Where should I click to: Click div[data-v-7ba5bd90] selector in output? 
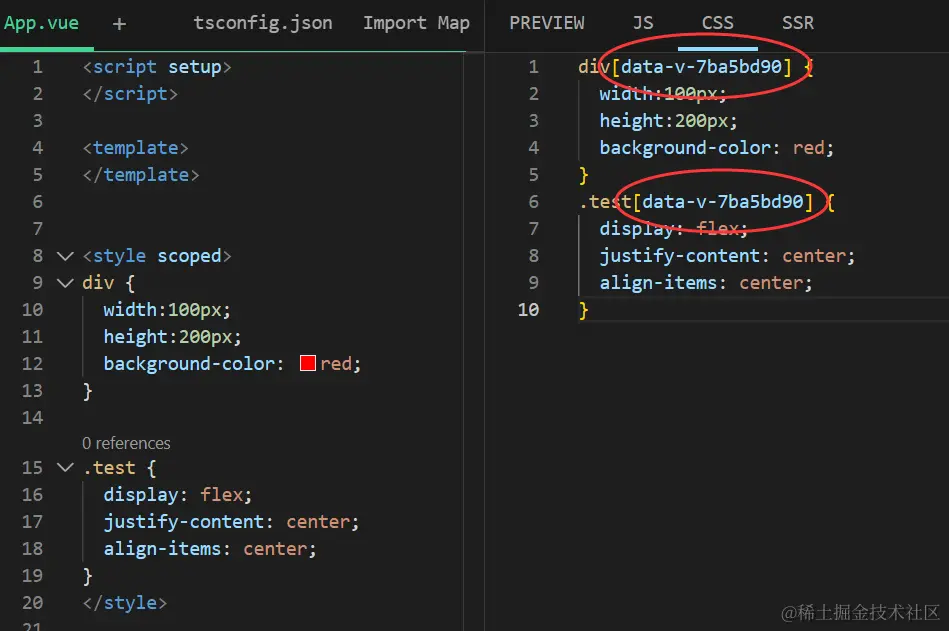pyautogui.click(x=685, y=67)
